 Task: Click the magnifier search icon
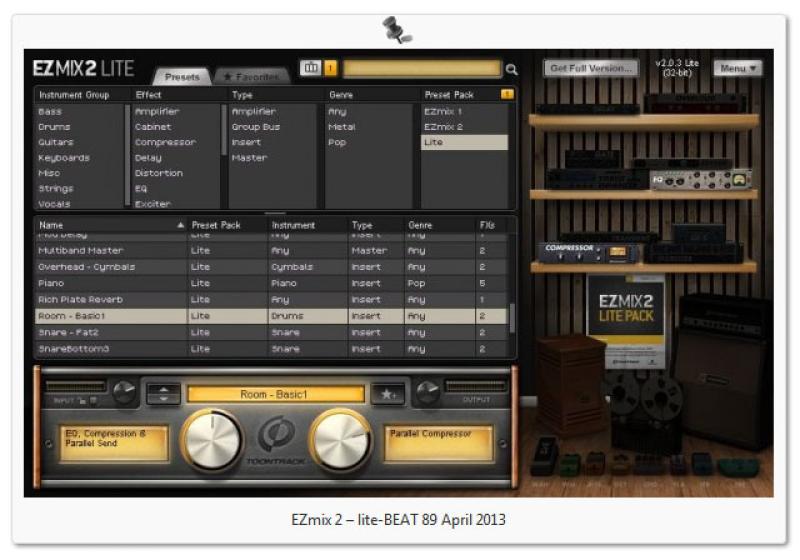point(511,69)
